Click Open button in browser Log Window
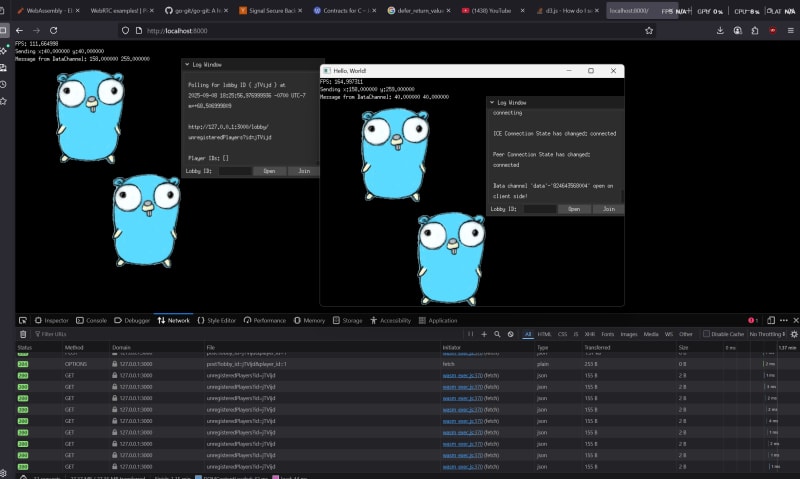The image size is (800, 479). tap(269, 171)
